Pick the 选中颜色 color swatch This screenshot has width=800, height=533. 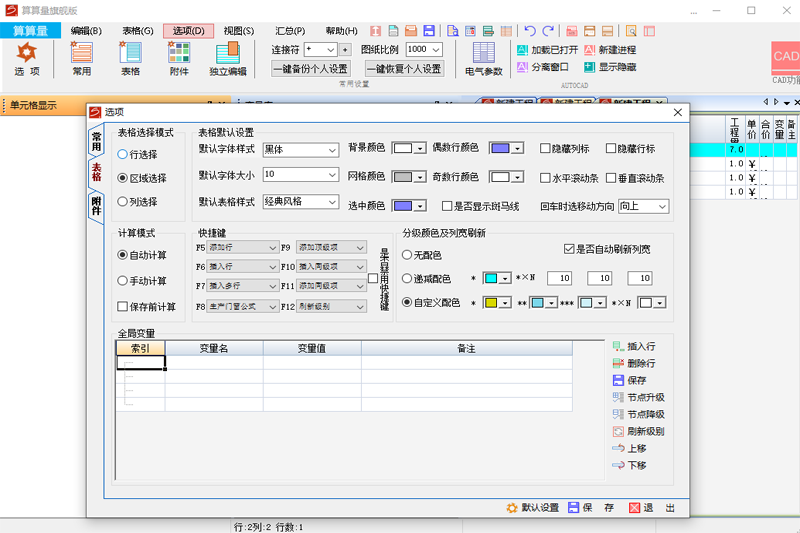click(x=403, y=206)
